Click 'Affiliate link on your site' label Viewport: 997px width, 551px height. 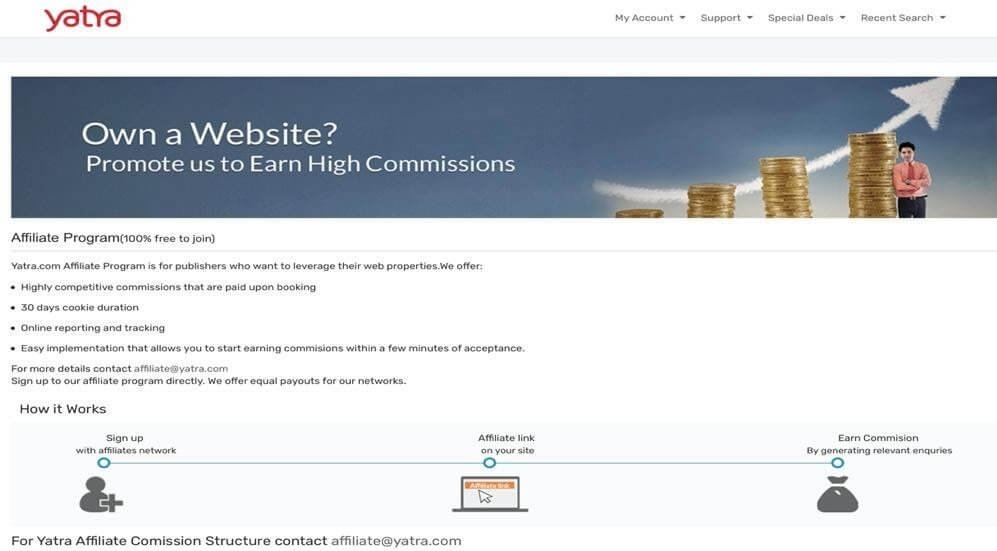click(507, 444)
